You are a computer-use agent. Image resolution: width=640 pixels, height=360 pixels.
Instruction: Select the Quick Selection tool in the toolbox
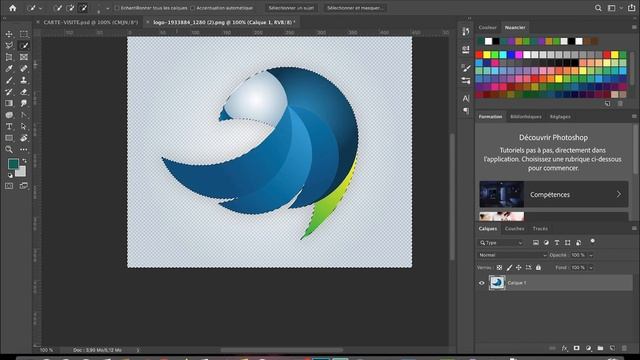(24, 46)
